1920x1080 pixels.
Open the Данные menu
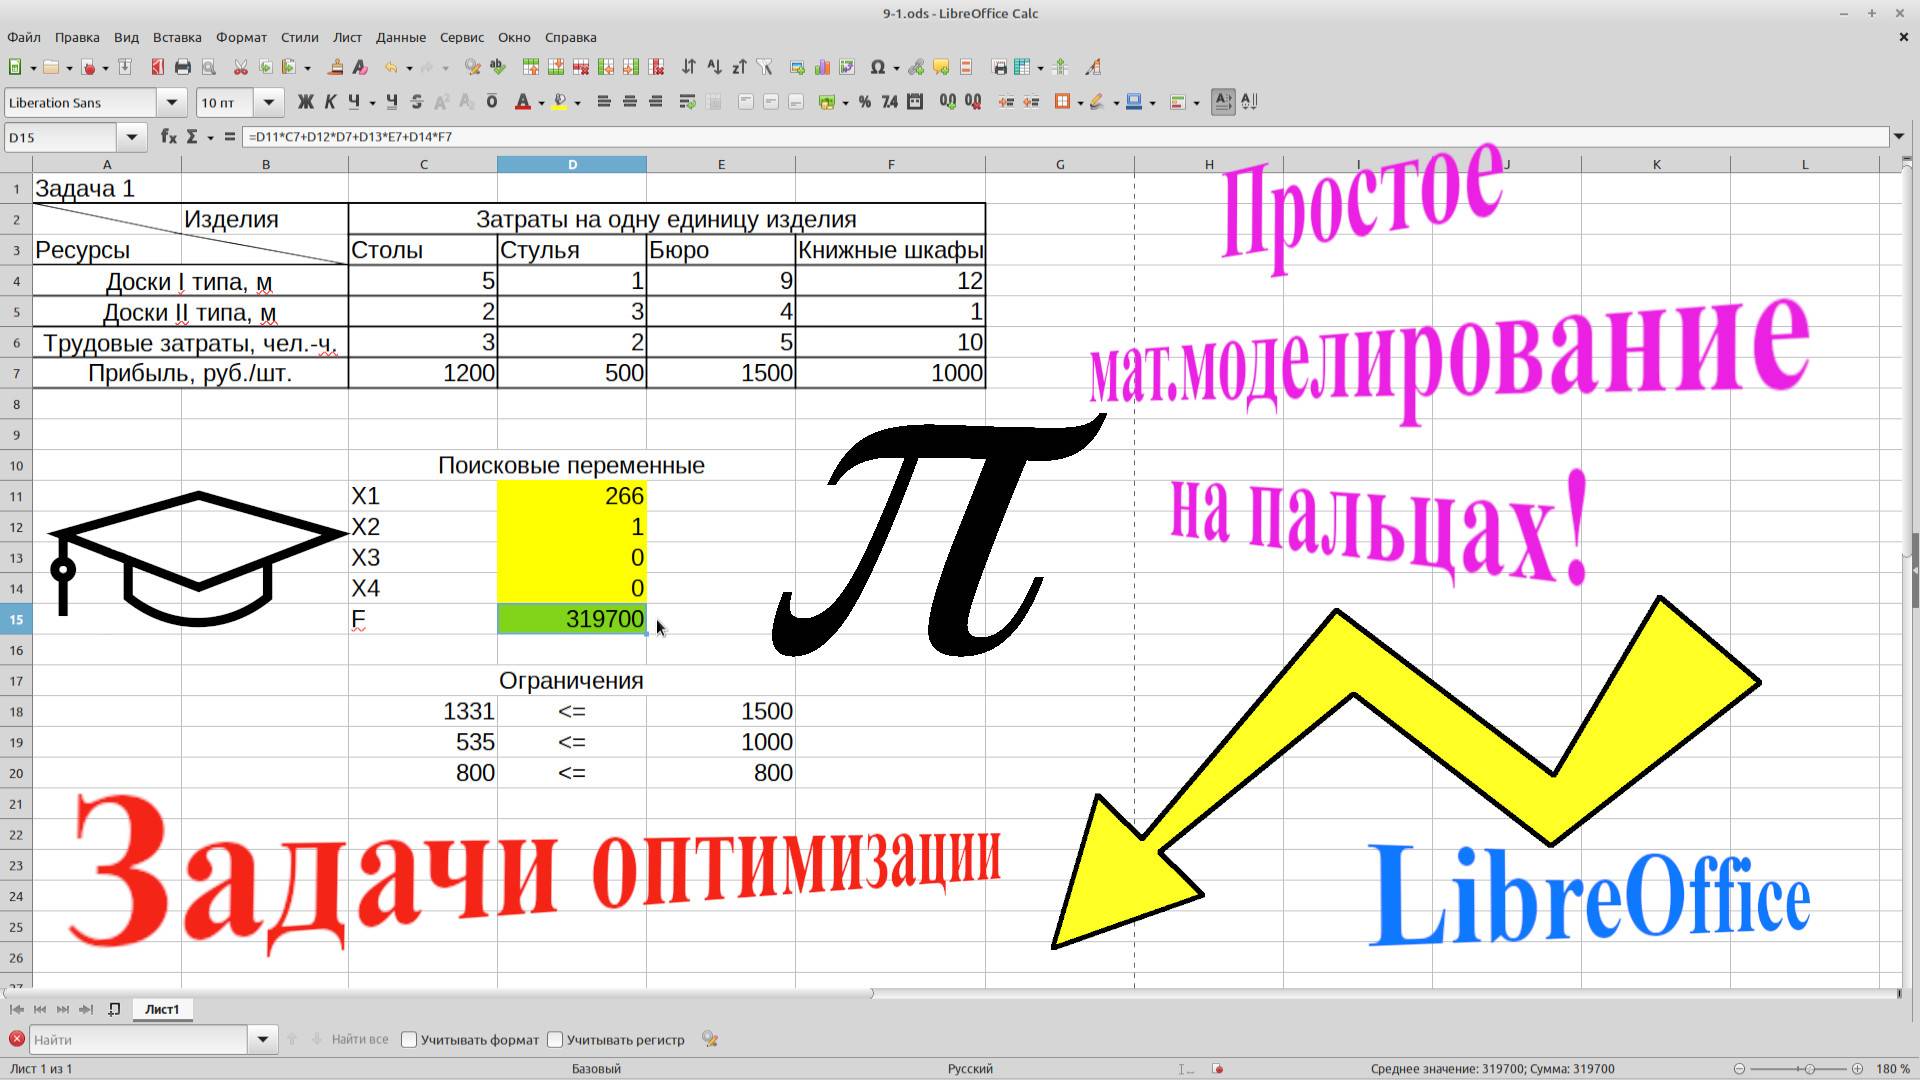400,37
